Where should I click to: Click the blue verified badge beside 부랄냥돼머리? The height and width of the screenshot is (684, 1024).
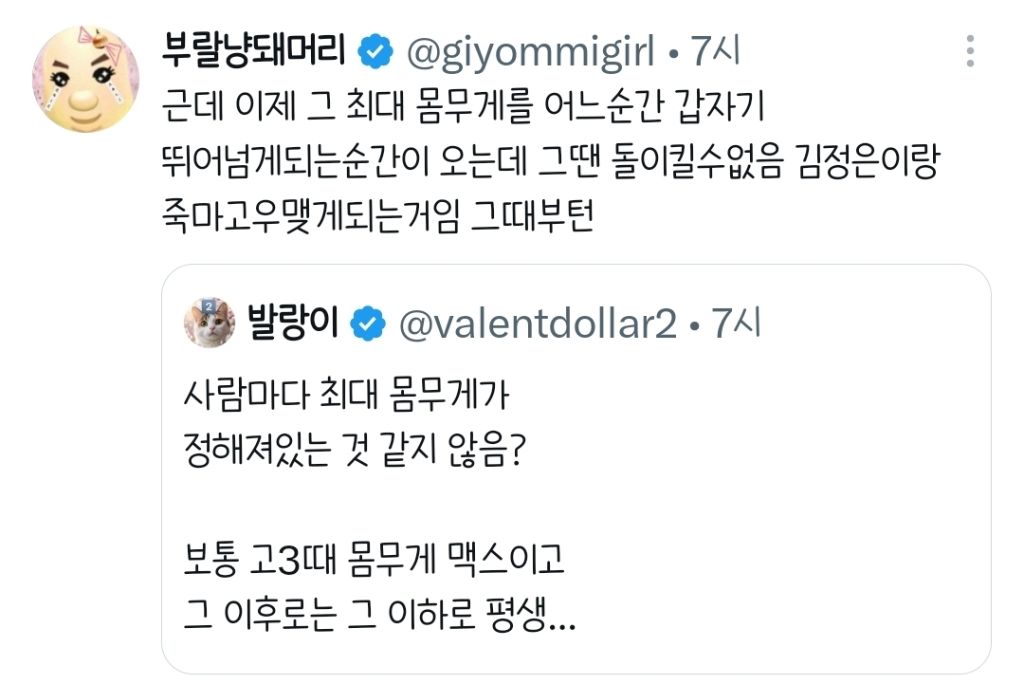click(x=374, y=52)
